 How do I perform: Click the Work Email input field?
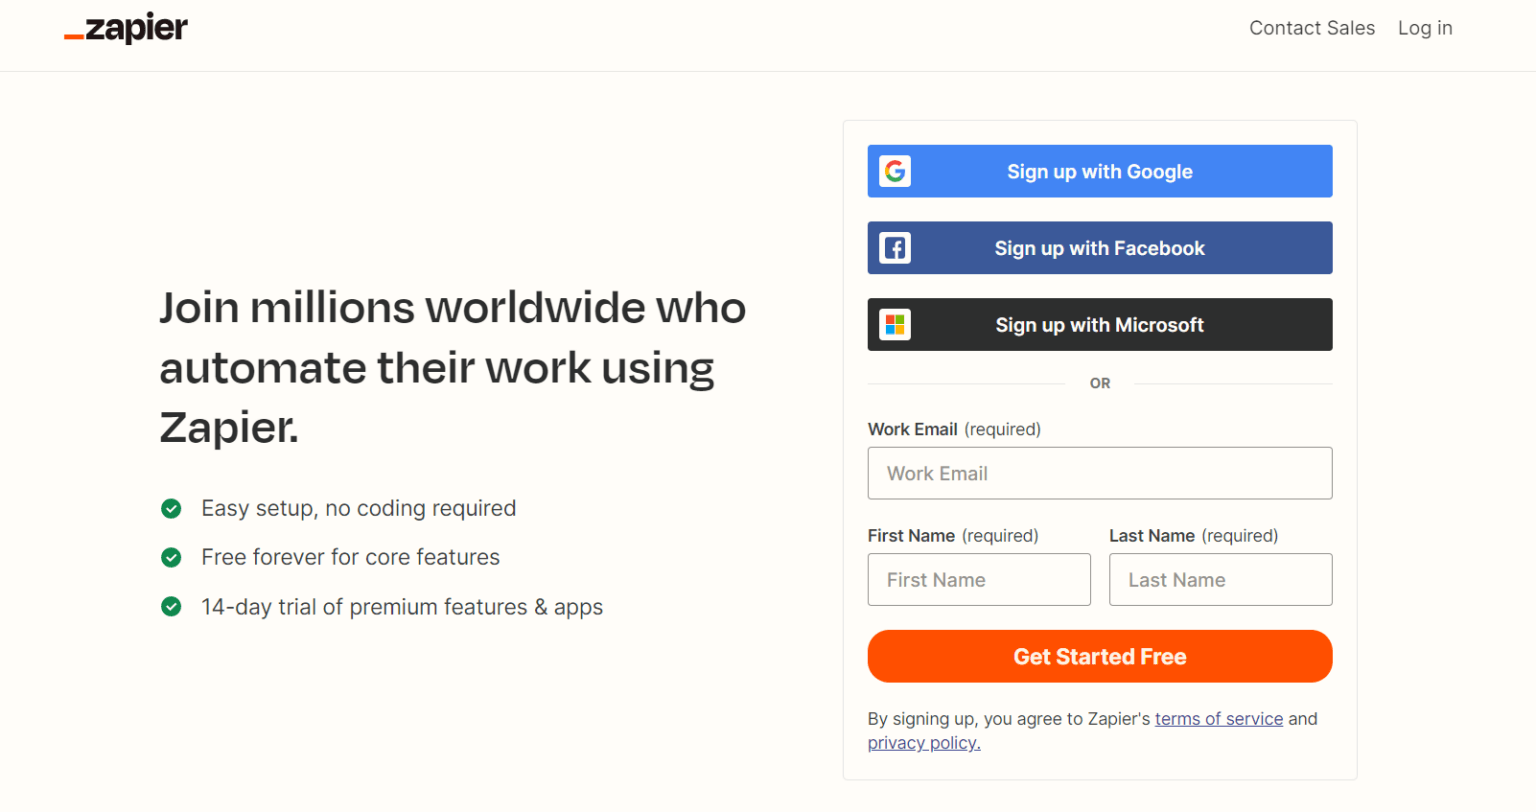(1100, 473)
